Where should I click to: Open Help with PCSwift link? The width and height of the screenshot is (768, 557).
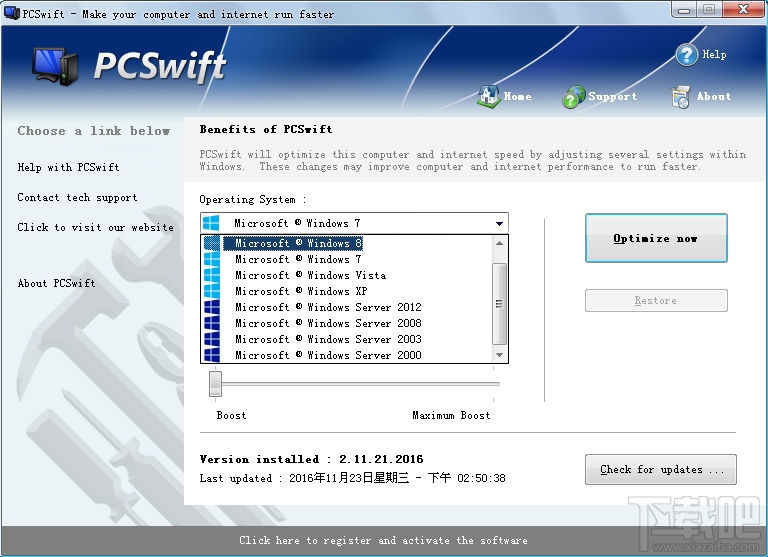pyautogui.click(x=69, y=167)
